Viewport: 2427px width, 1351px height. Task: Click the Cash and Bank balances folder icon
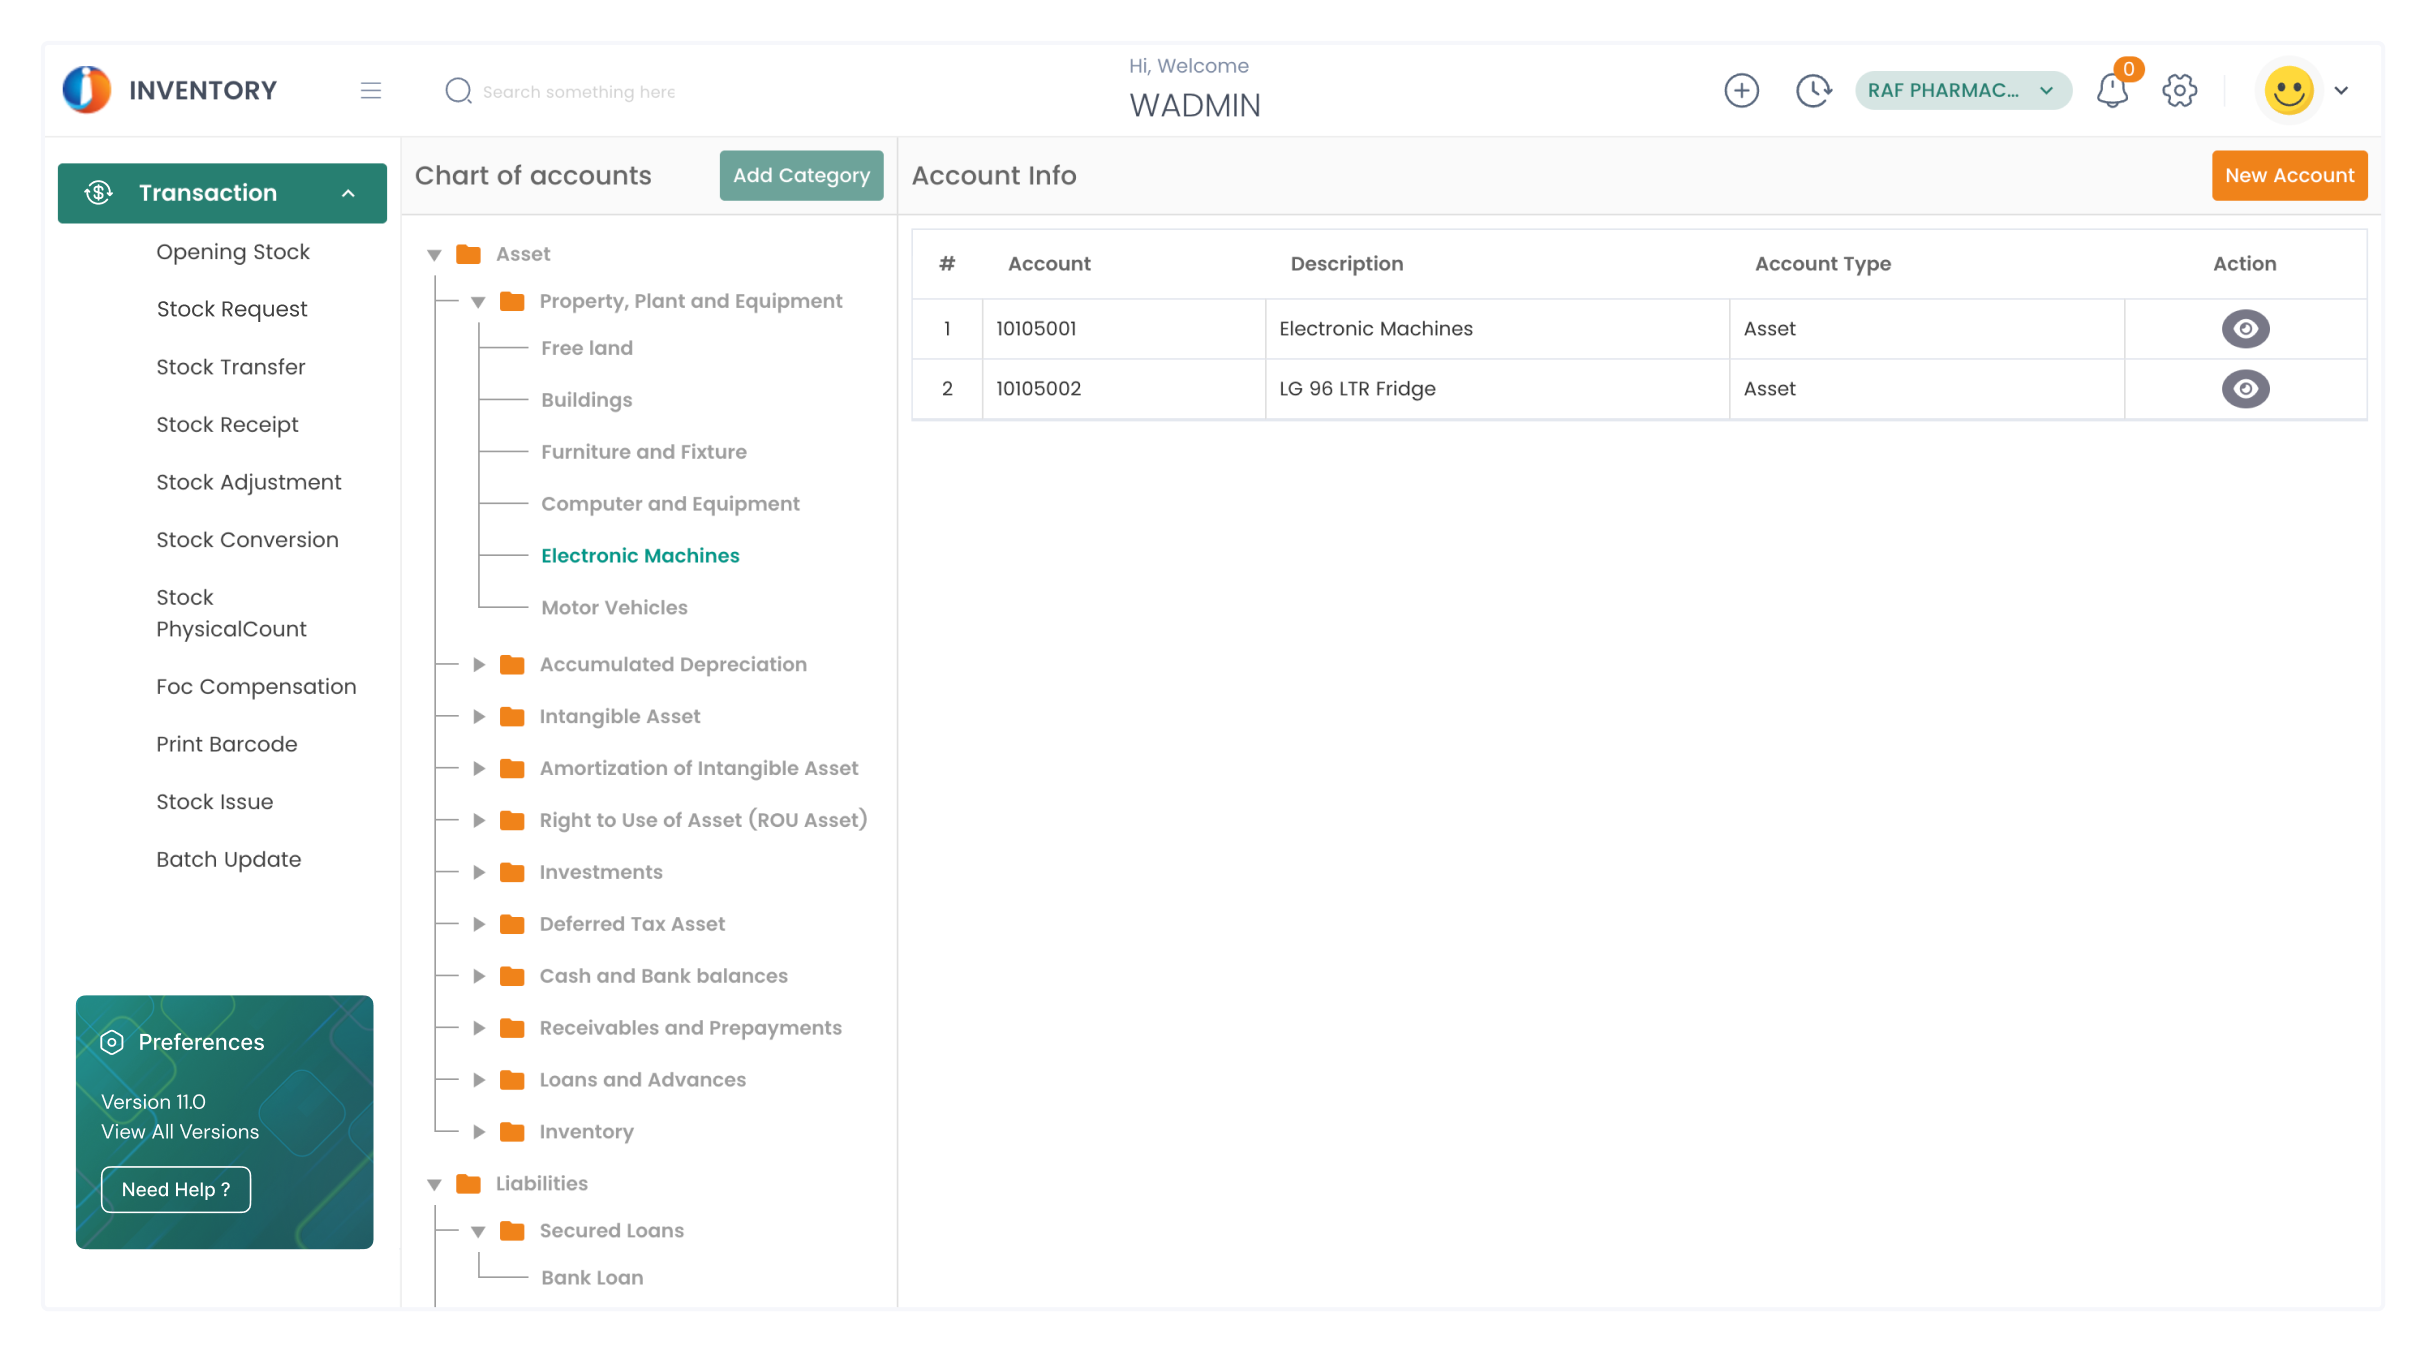(512, 976)
